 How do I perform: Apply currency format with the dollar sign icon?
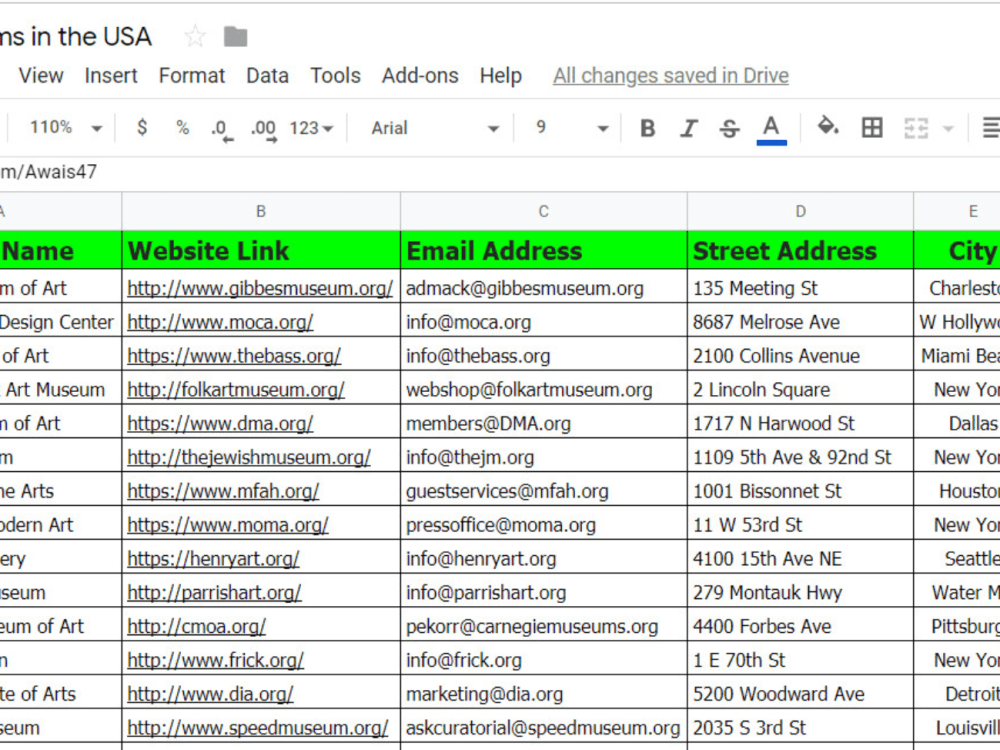141,128
